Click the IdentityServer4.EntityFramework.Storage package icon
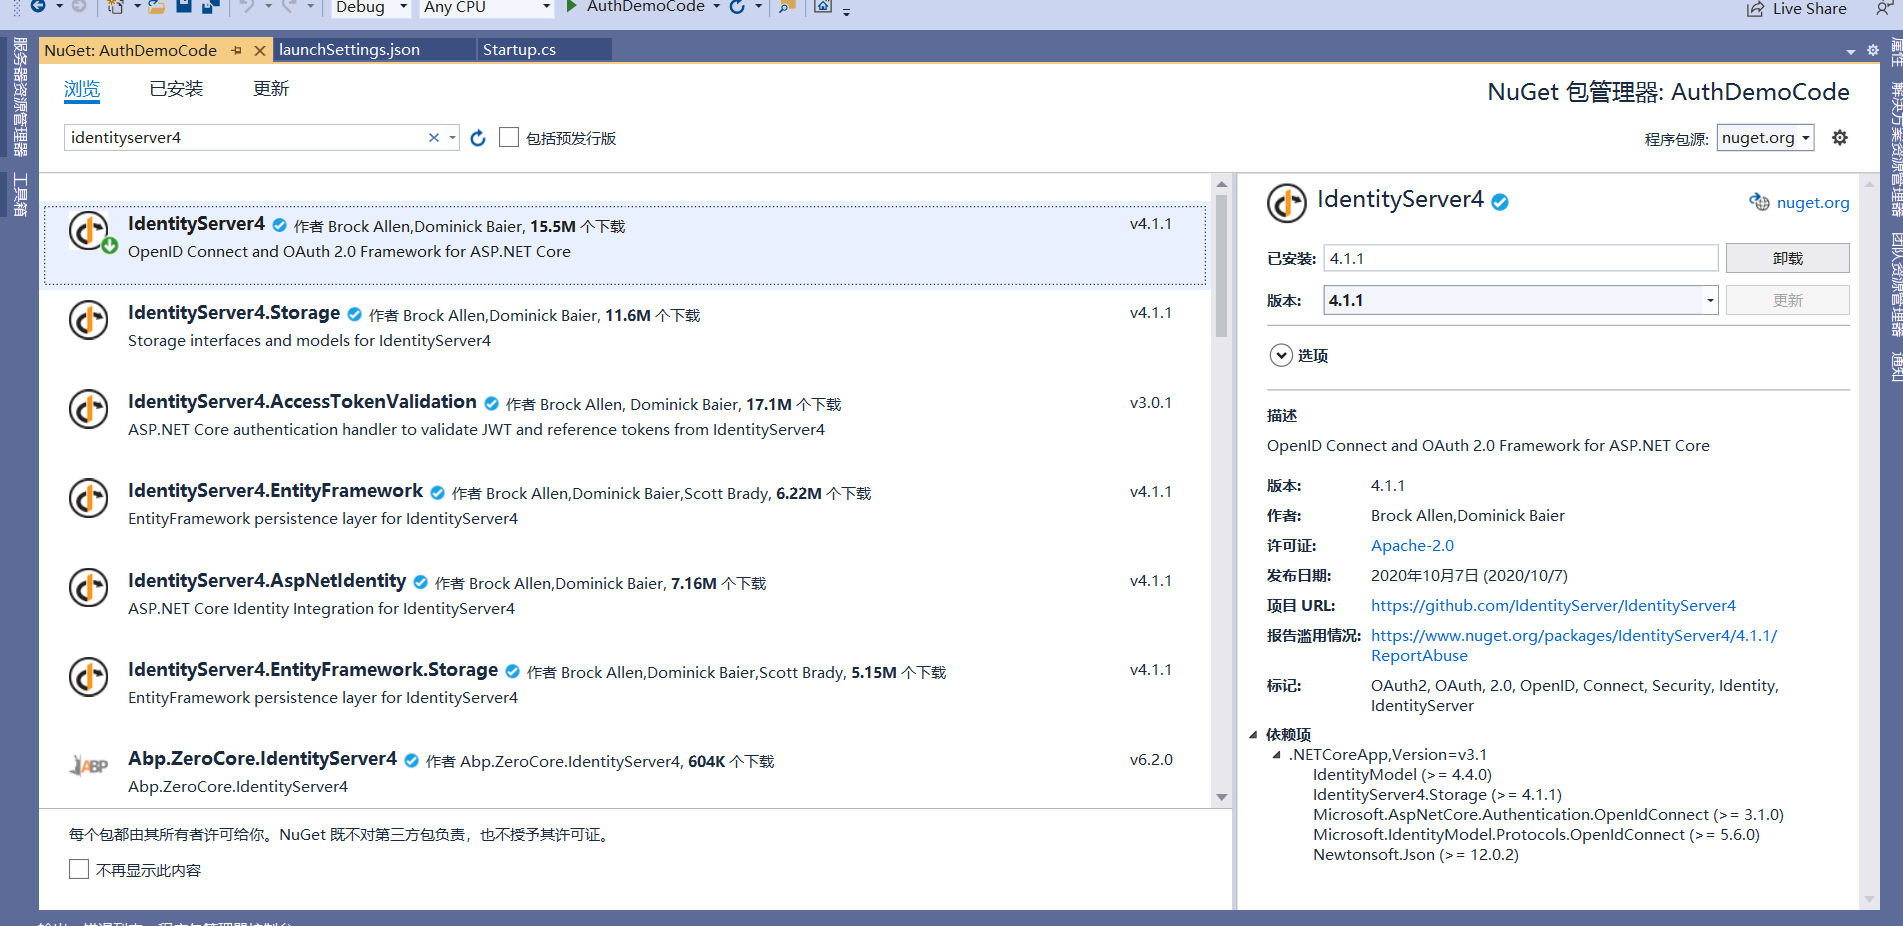Image resolution: width=1903 pixels, height=926 pixels. coord(89,677)
